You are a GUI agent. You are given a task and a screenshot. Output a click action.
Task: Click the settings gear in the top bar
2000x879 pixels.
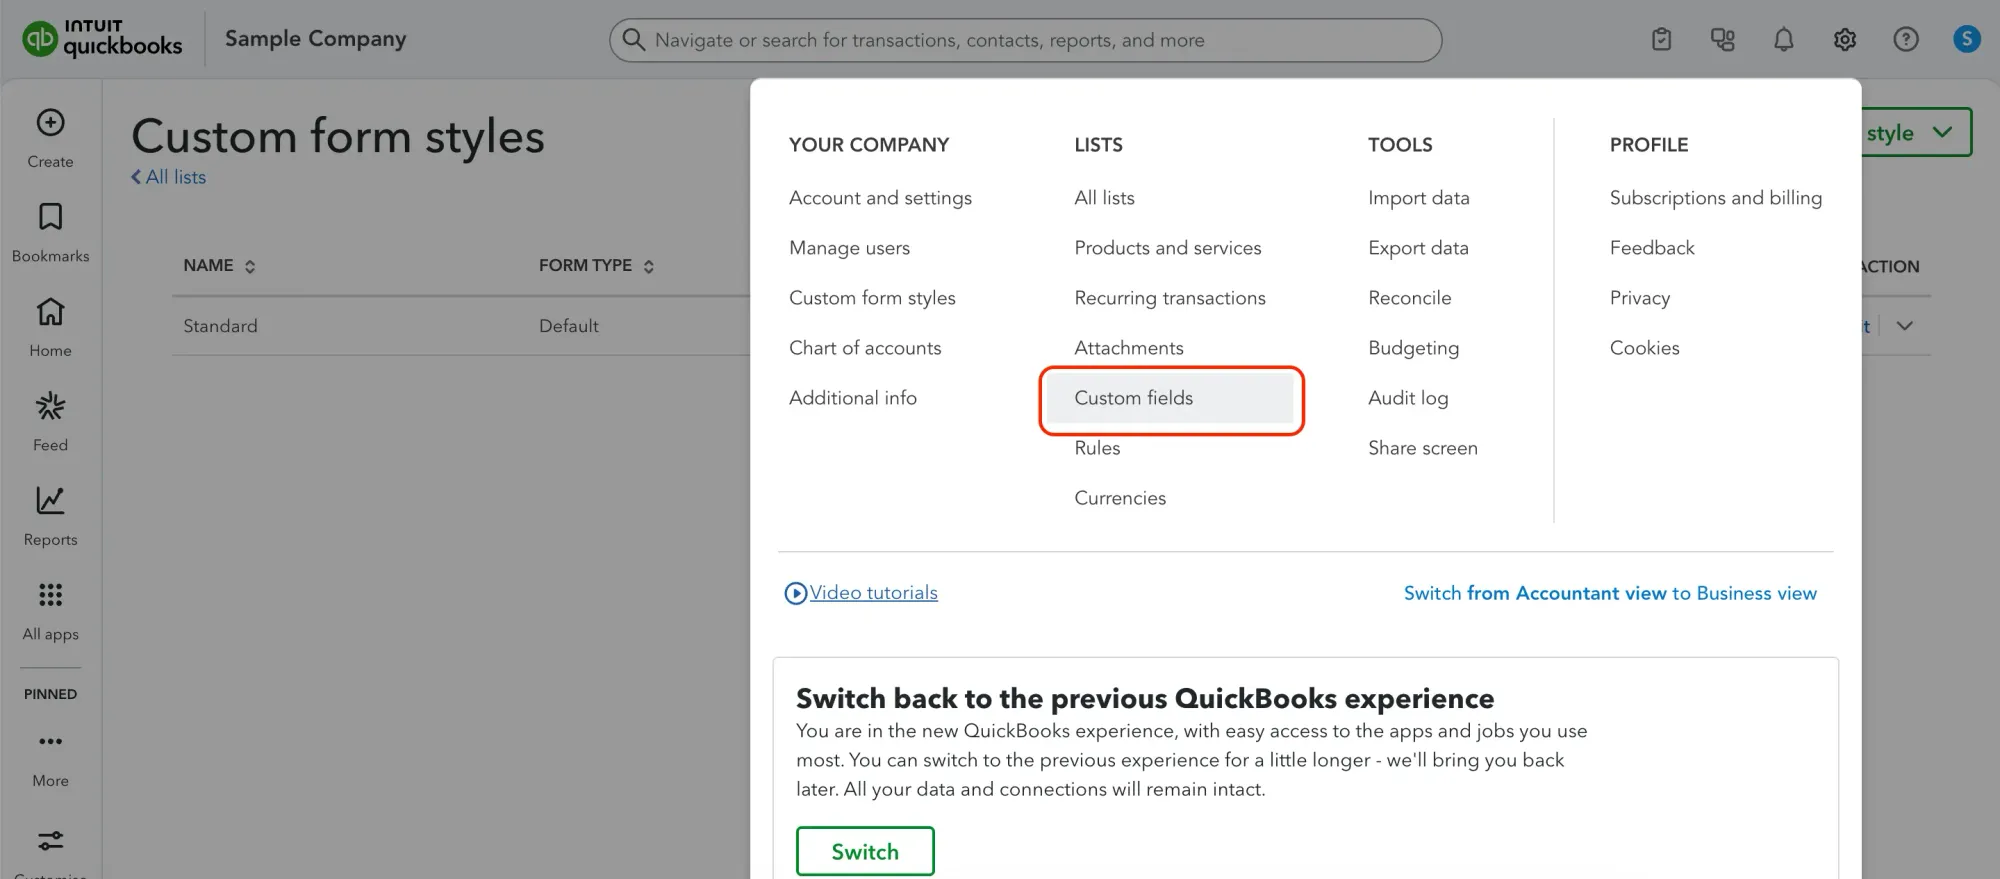(x=1844, y=39)
